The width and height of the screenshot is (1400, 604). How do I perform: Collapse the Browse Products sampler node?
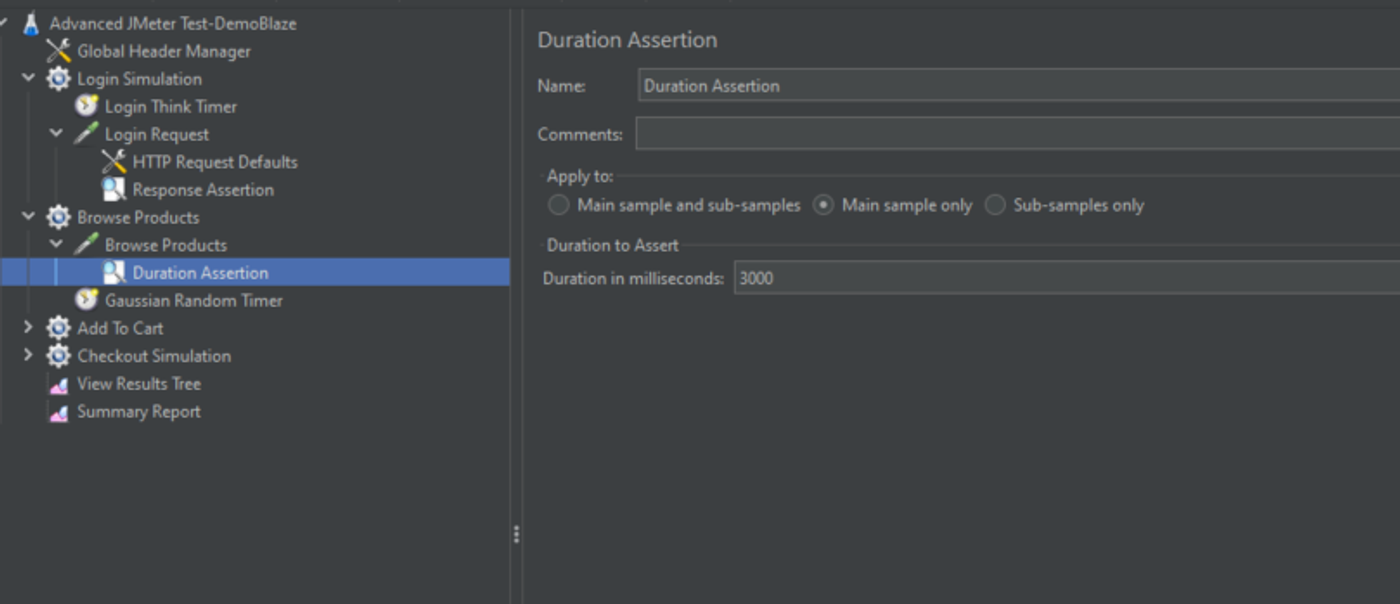[x=56, y=244]
